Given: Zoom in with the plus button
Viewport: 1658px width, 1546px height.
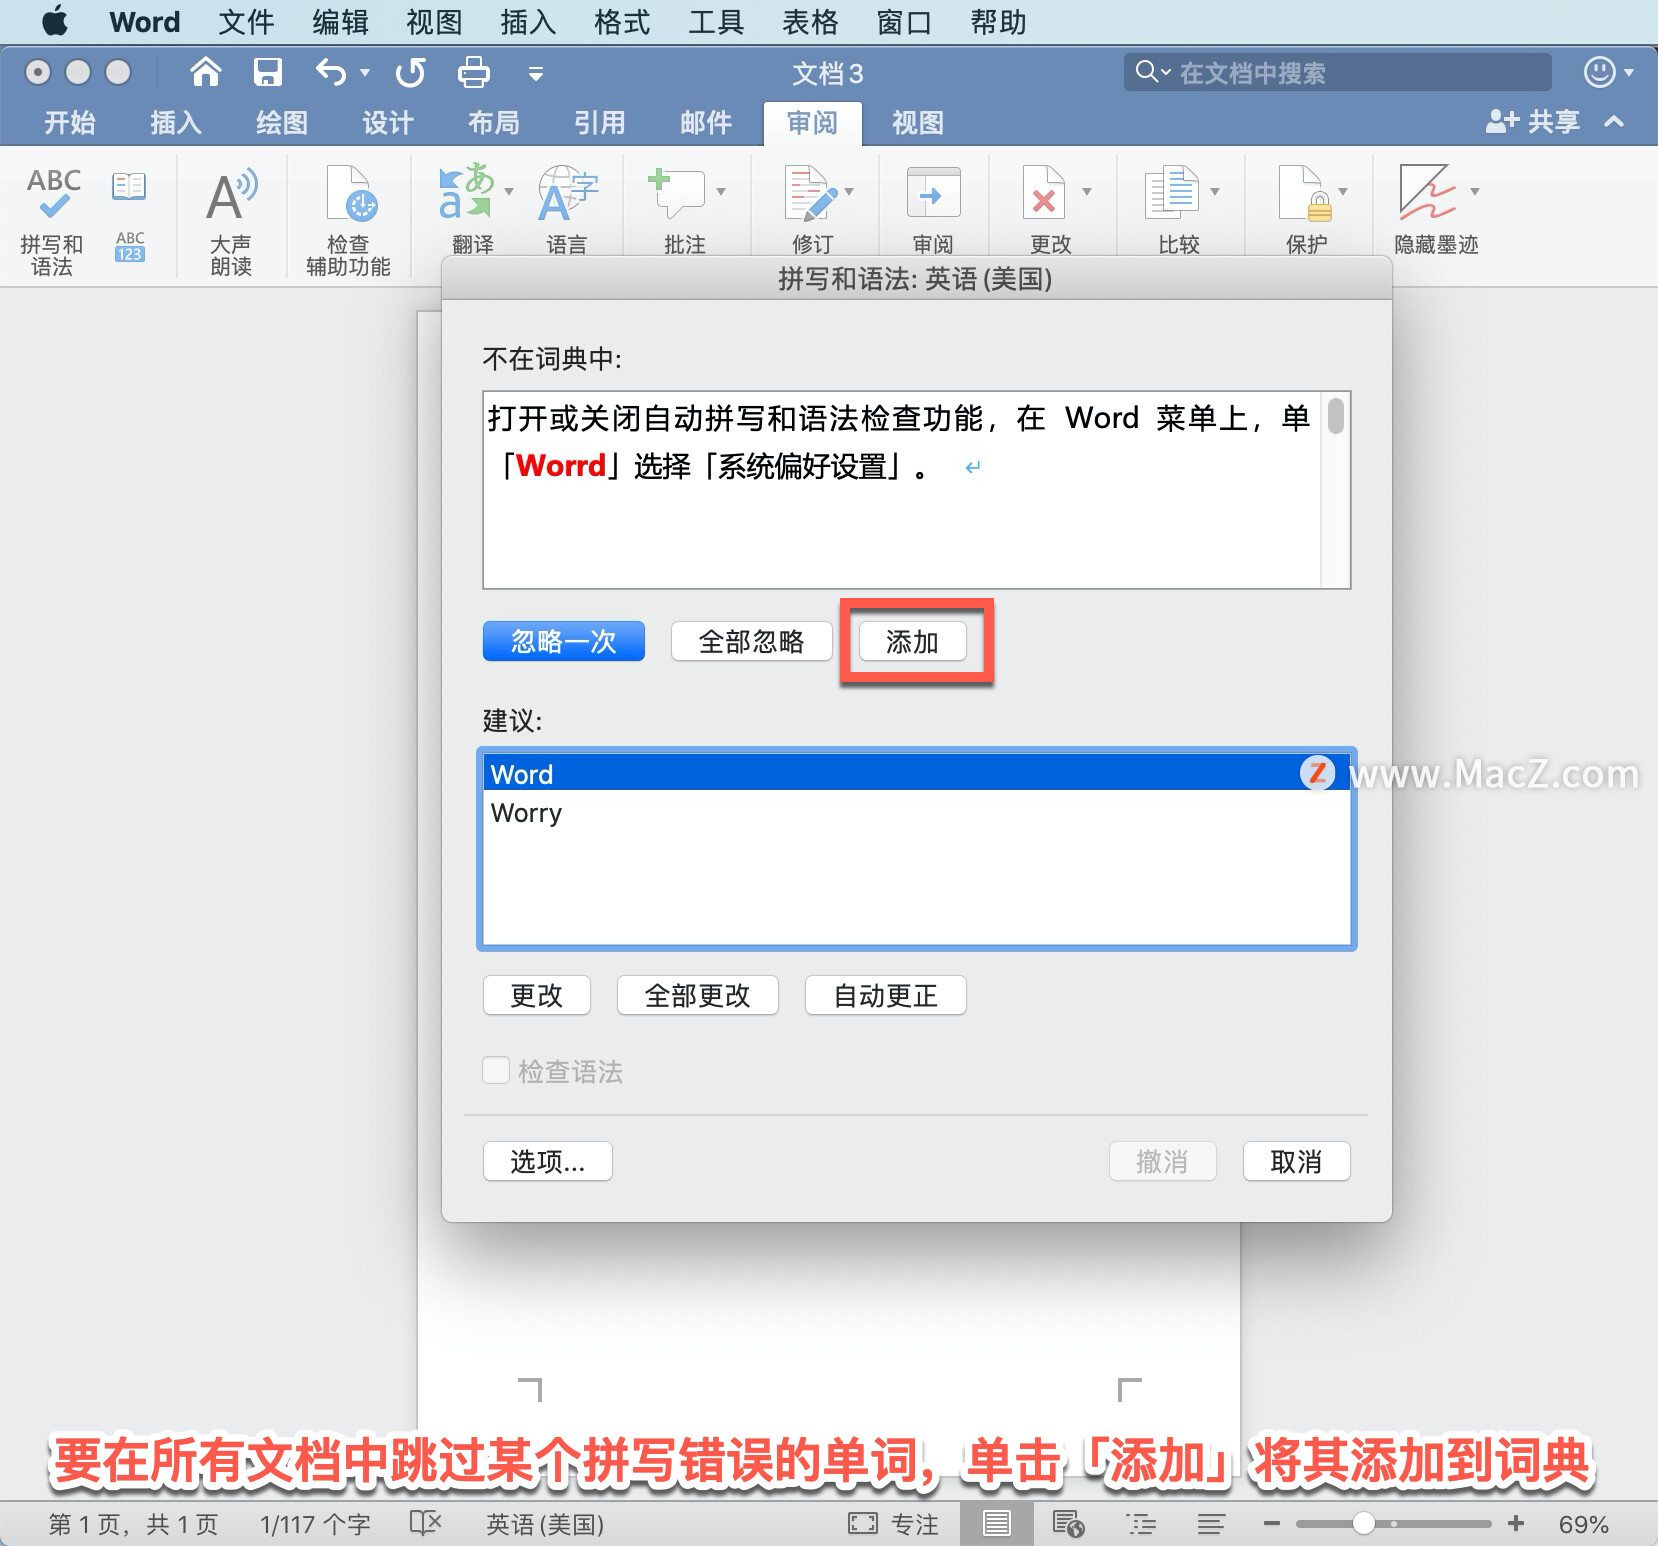Looking at the screenshot, I should (1516, 1523).
